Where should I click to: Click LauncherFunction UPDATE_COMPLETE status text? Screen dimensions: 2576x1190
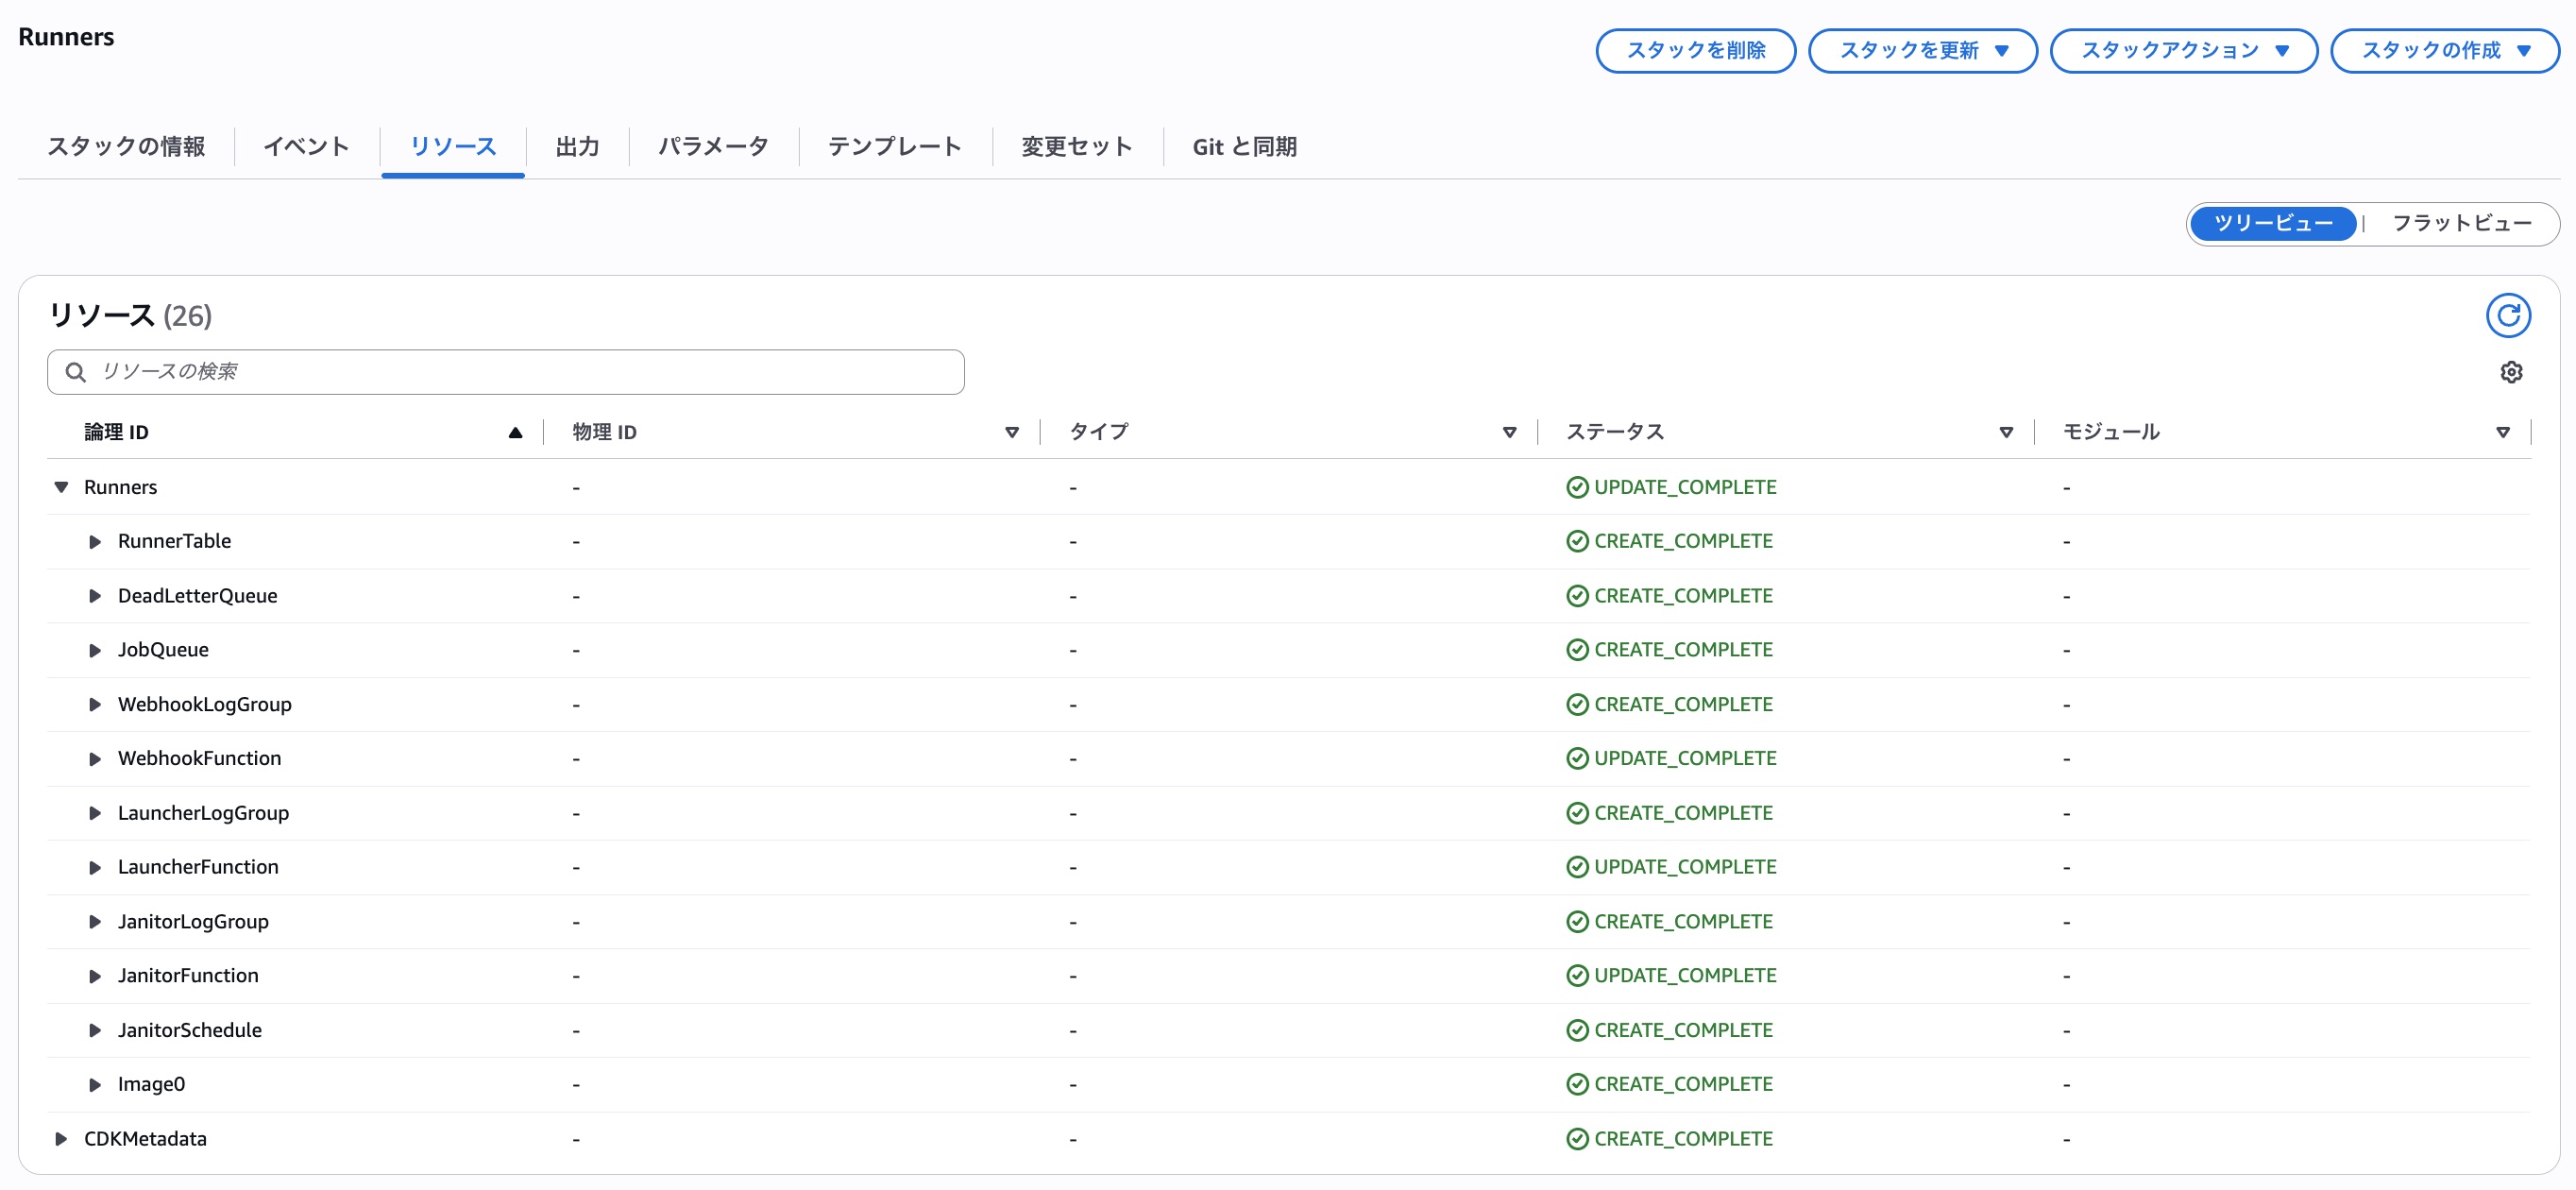1685,867
